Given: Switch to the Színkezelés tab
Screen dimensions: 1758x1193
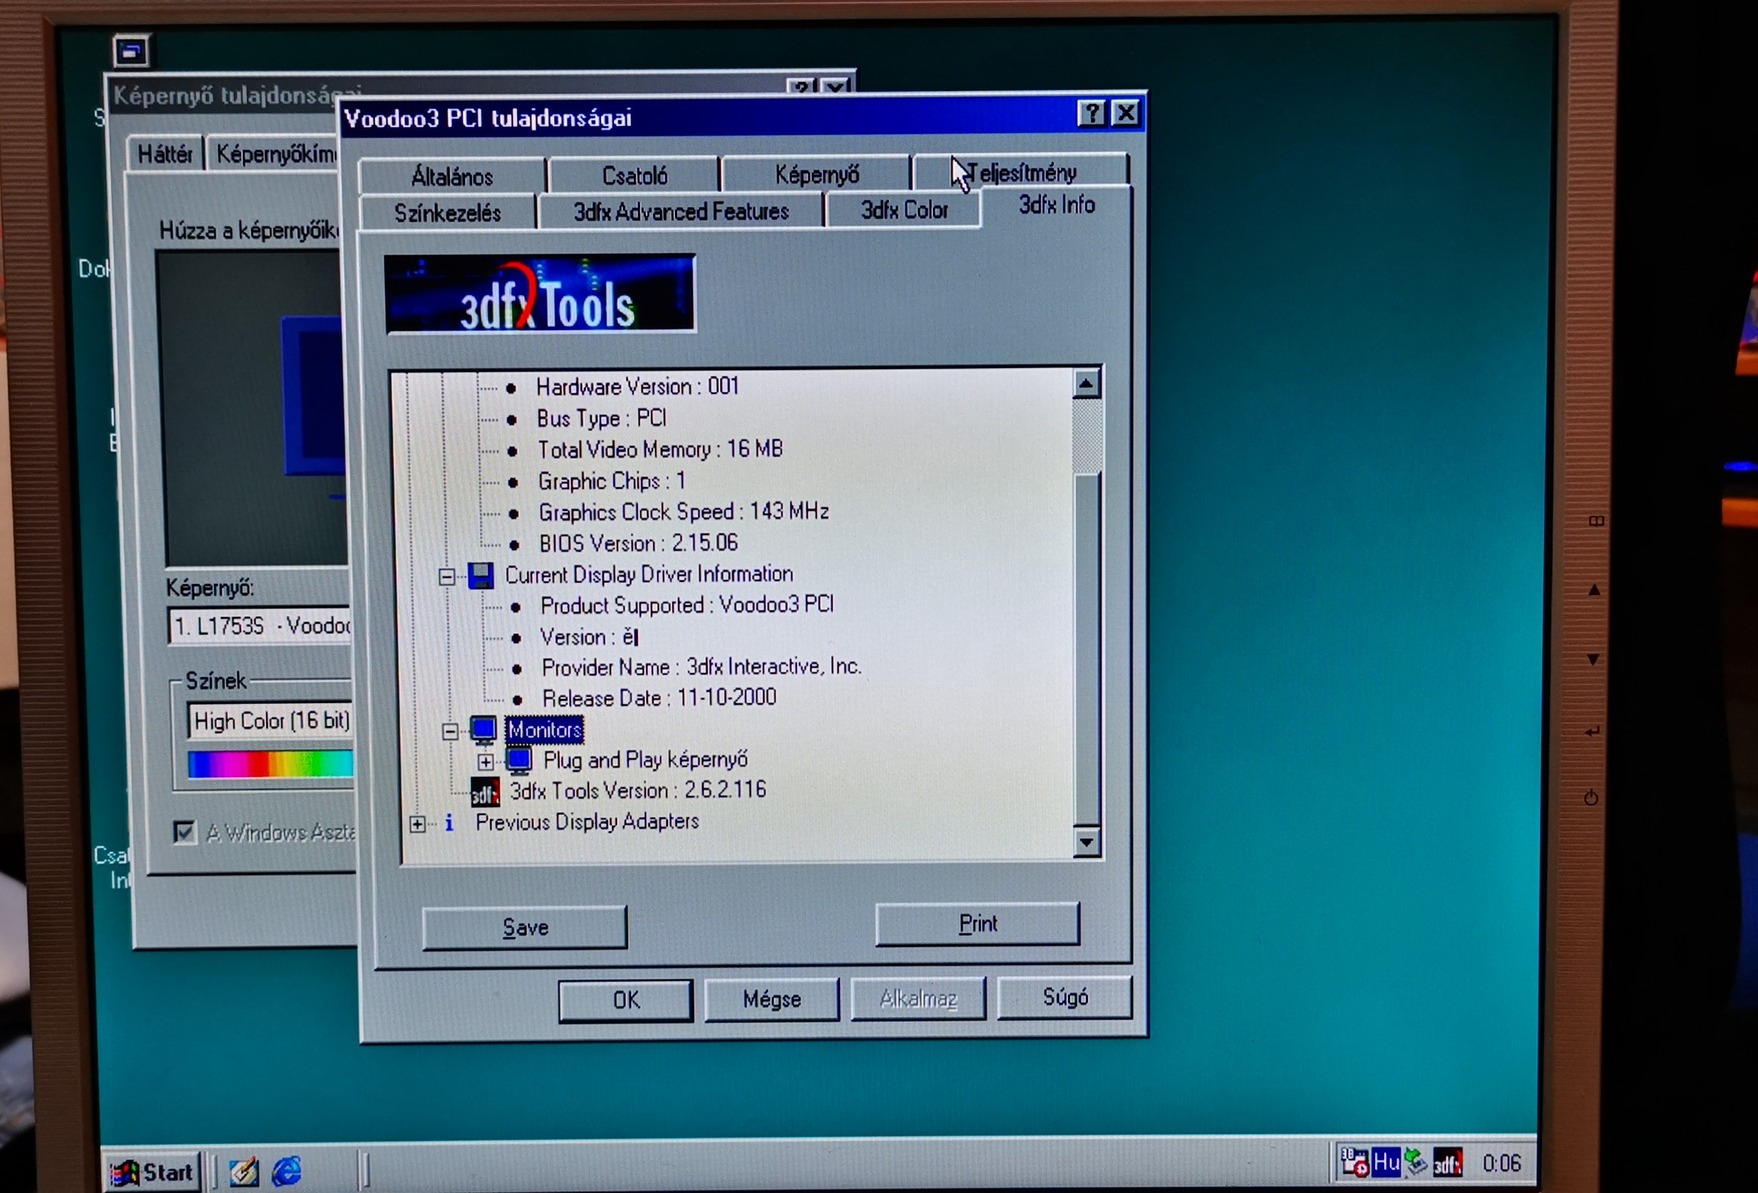Looking at the screenshot, I should pyautogui.click(x=447, y=212).
